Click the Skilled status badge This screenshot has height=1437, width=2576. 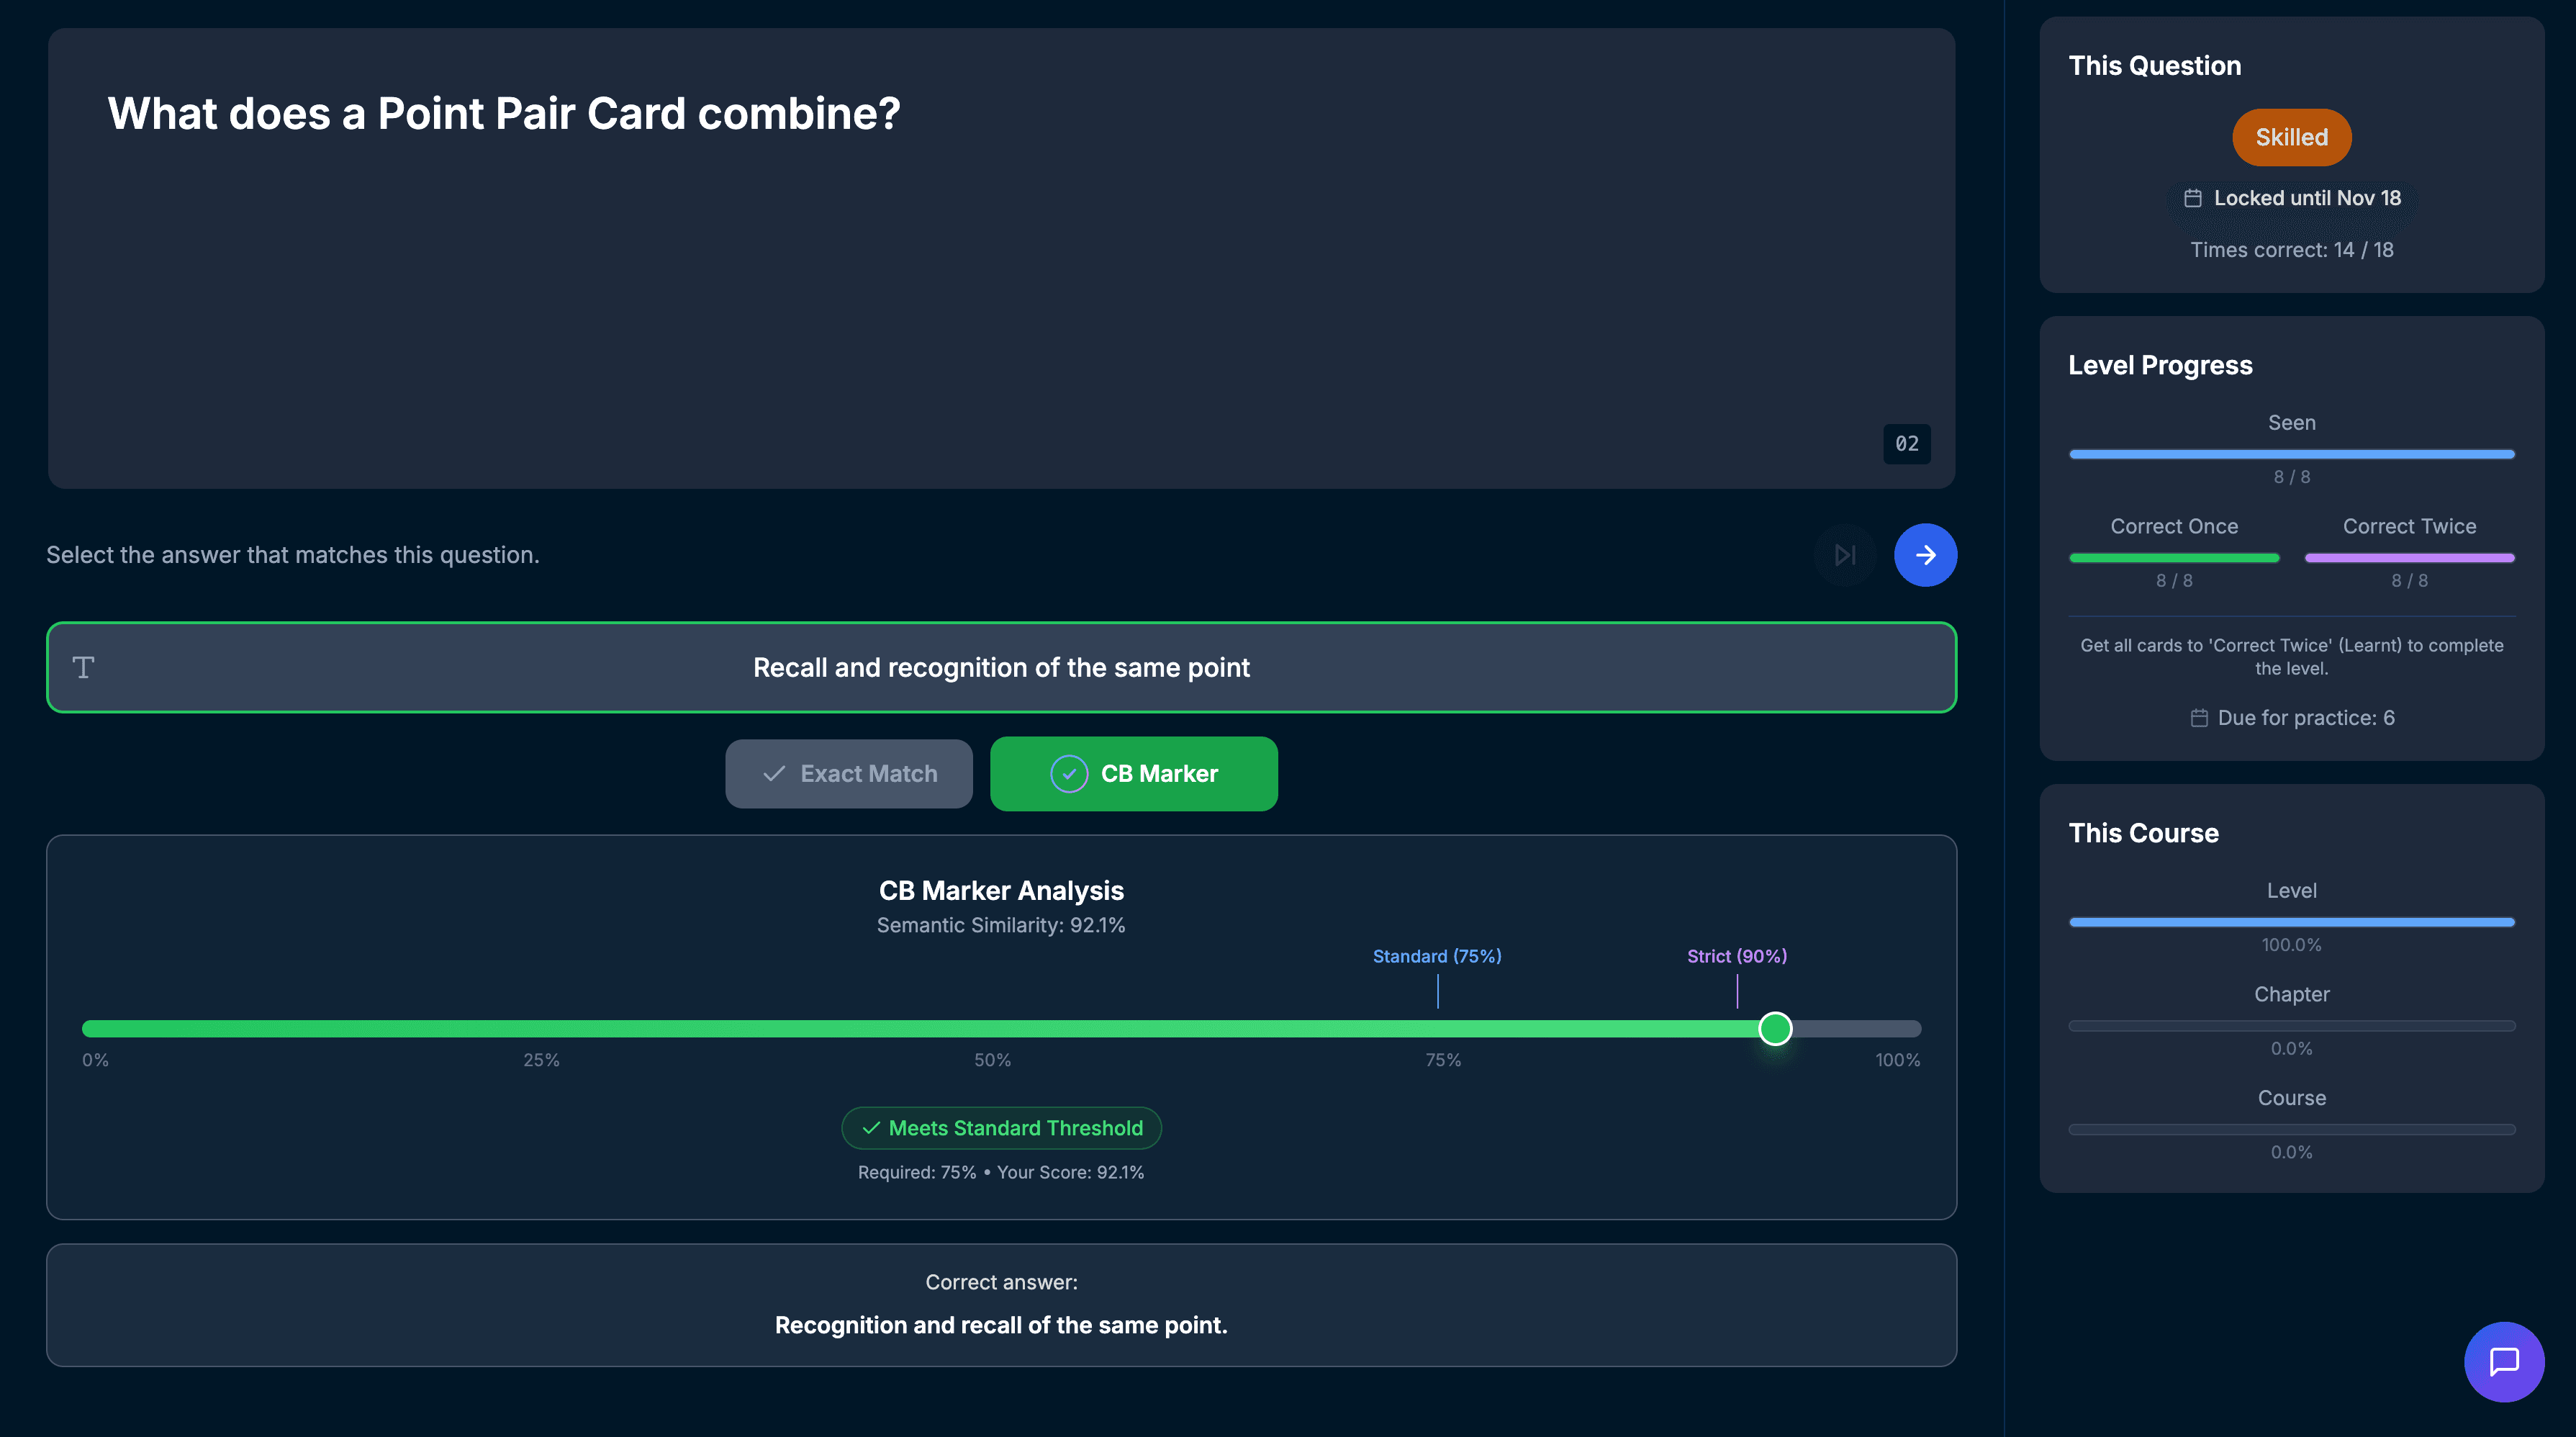click(x=2291, y=137)
